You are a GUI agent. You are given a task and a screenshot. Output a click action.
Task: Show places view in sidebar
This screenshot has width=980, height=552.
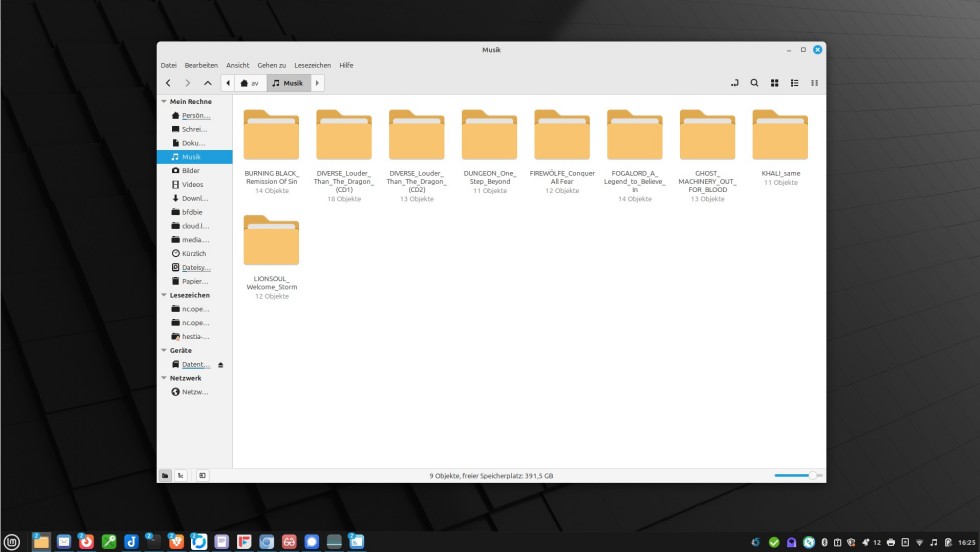click(165, 475)
